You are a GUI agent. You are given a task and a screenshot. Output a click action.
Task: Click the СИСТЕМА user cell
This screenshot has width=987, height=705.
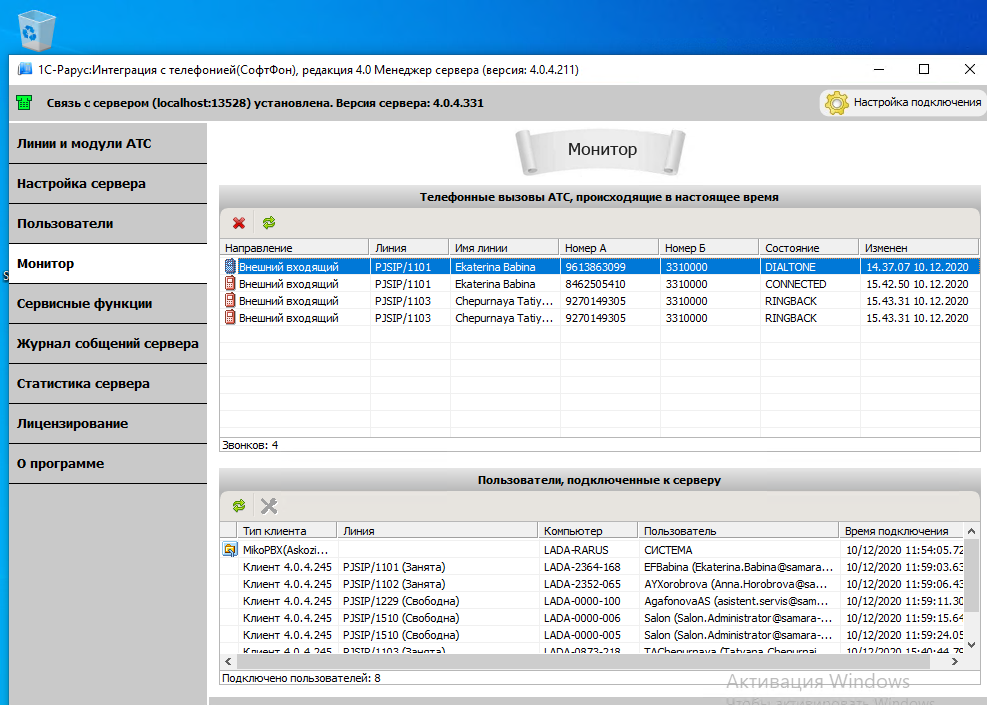pos(739,550)
